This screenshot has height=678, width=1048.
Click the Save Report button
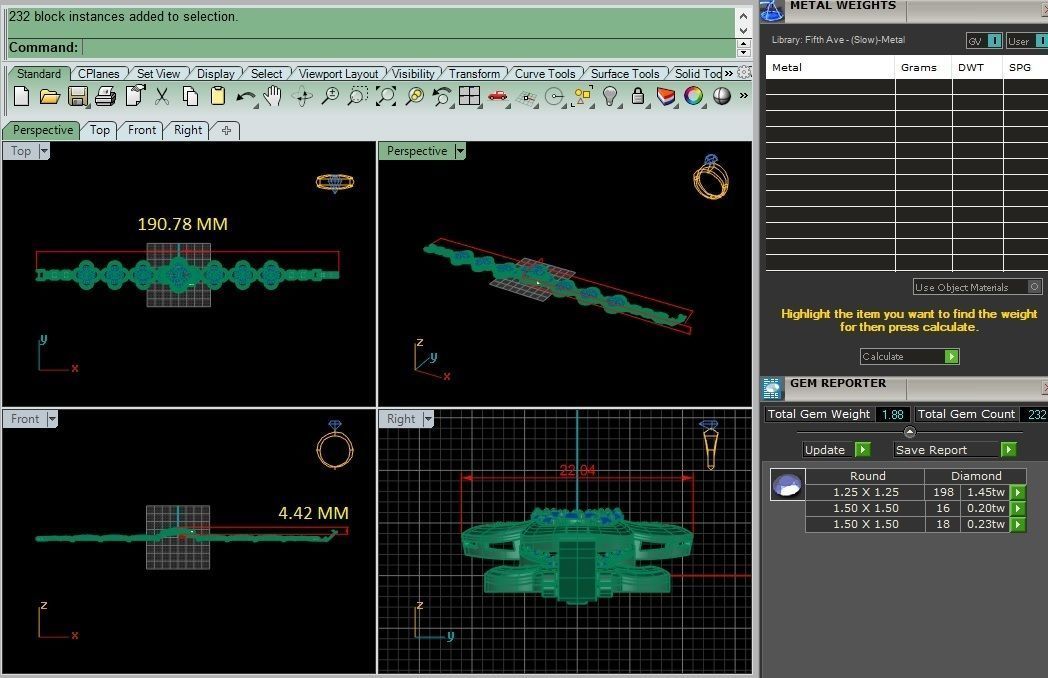point(956,450)
